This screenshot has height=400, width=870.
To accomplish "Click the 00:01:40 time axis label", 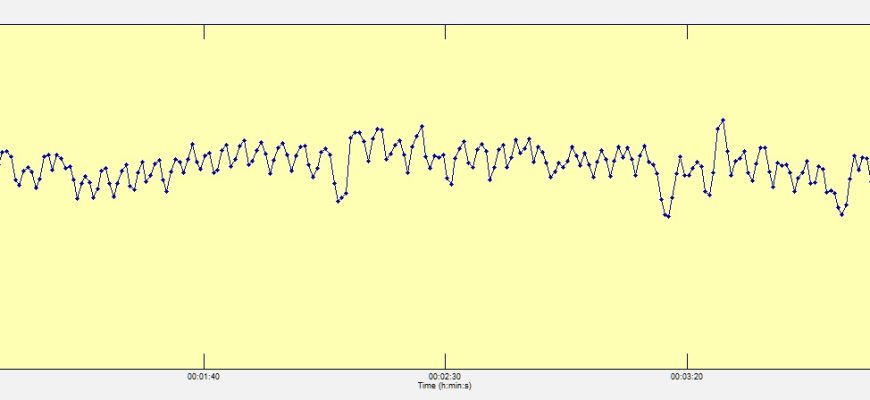I will tap(203, 377).
